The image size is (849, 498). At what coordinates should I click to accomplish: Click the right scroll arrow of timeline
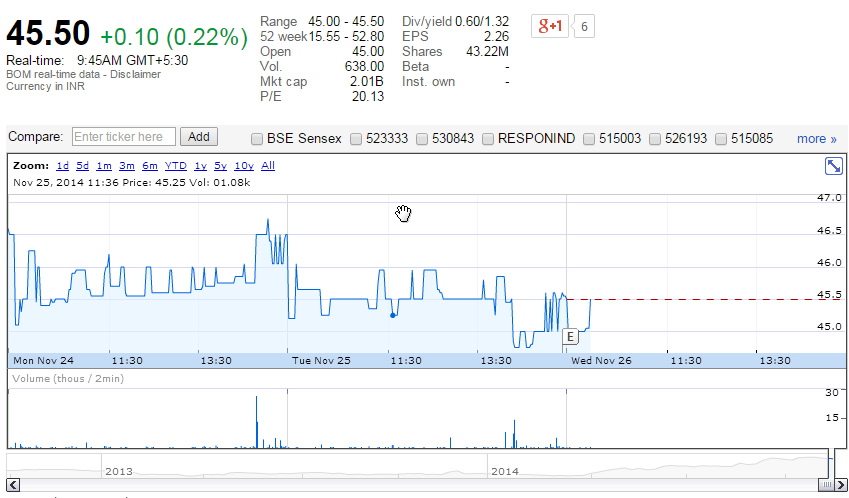(841, 484)
